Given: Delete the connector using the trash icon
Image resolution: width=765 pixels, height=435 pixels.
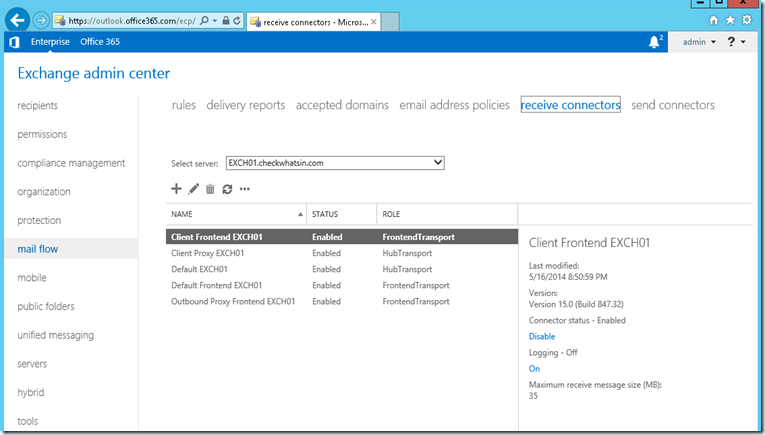Looking at the screenshot, I should pyautogui.click(x=210, y=189).
